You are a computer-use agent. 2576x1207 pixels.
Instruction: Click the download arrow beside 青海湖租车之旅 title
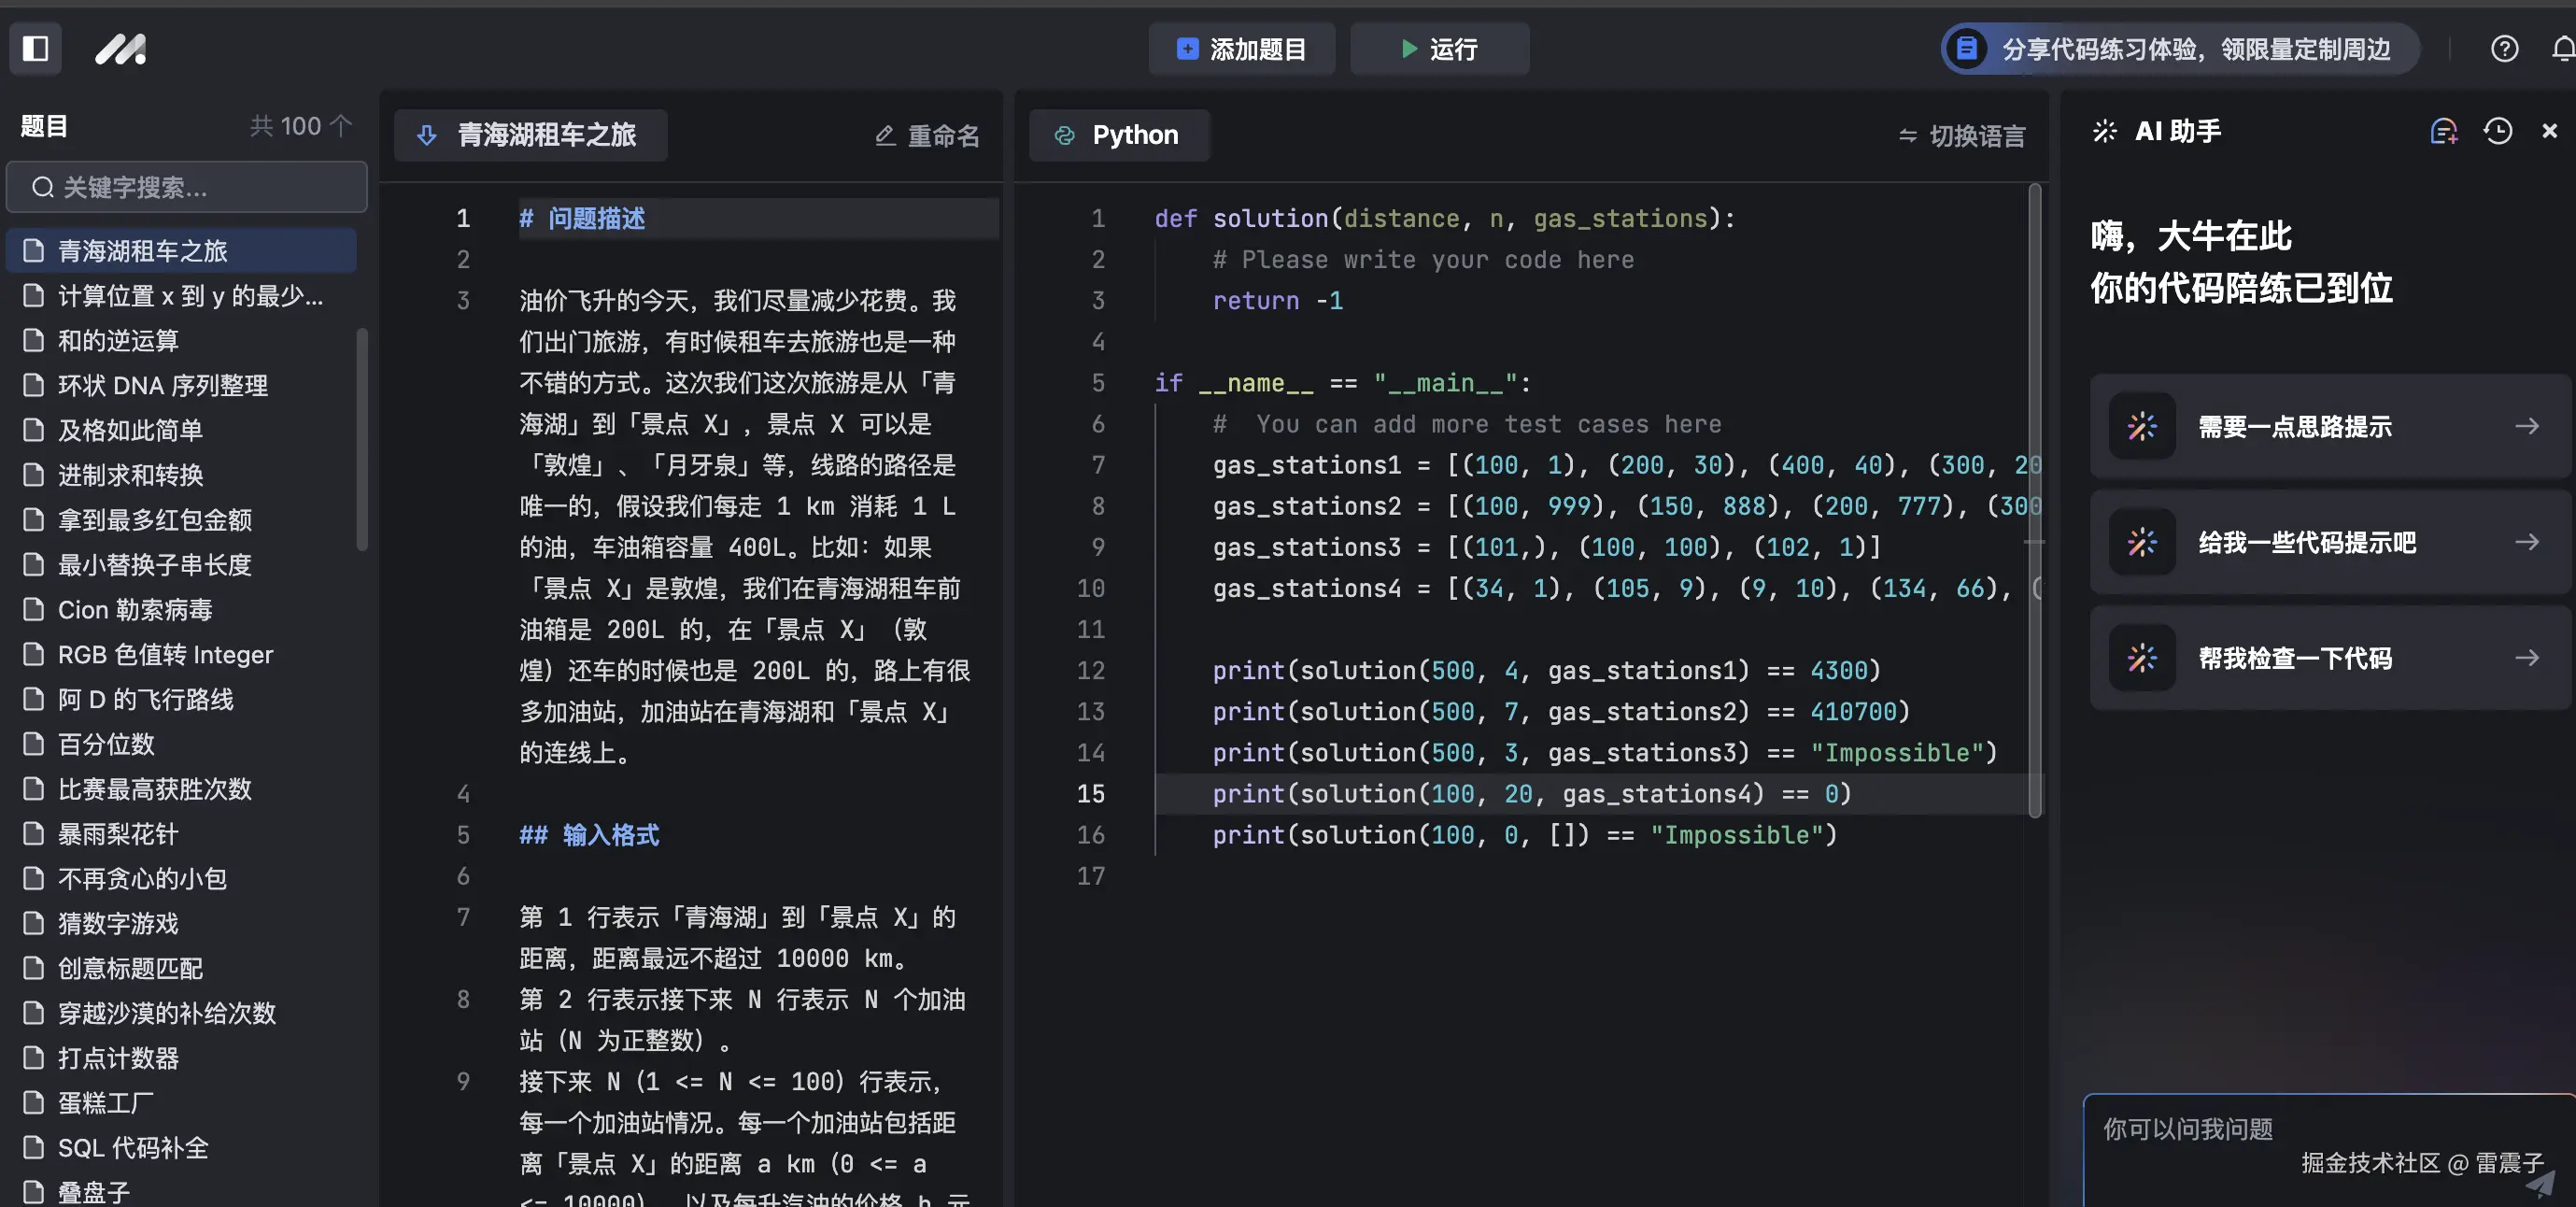427,136
